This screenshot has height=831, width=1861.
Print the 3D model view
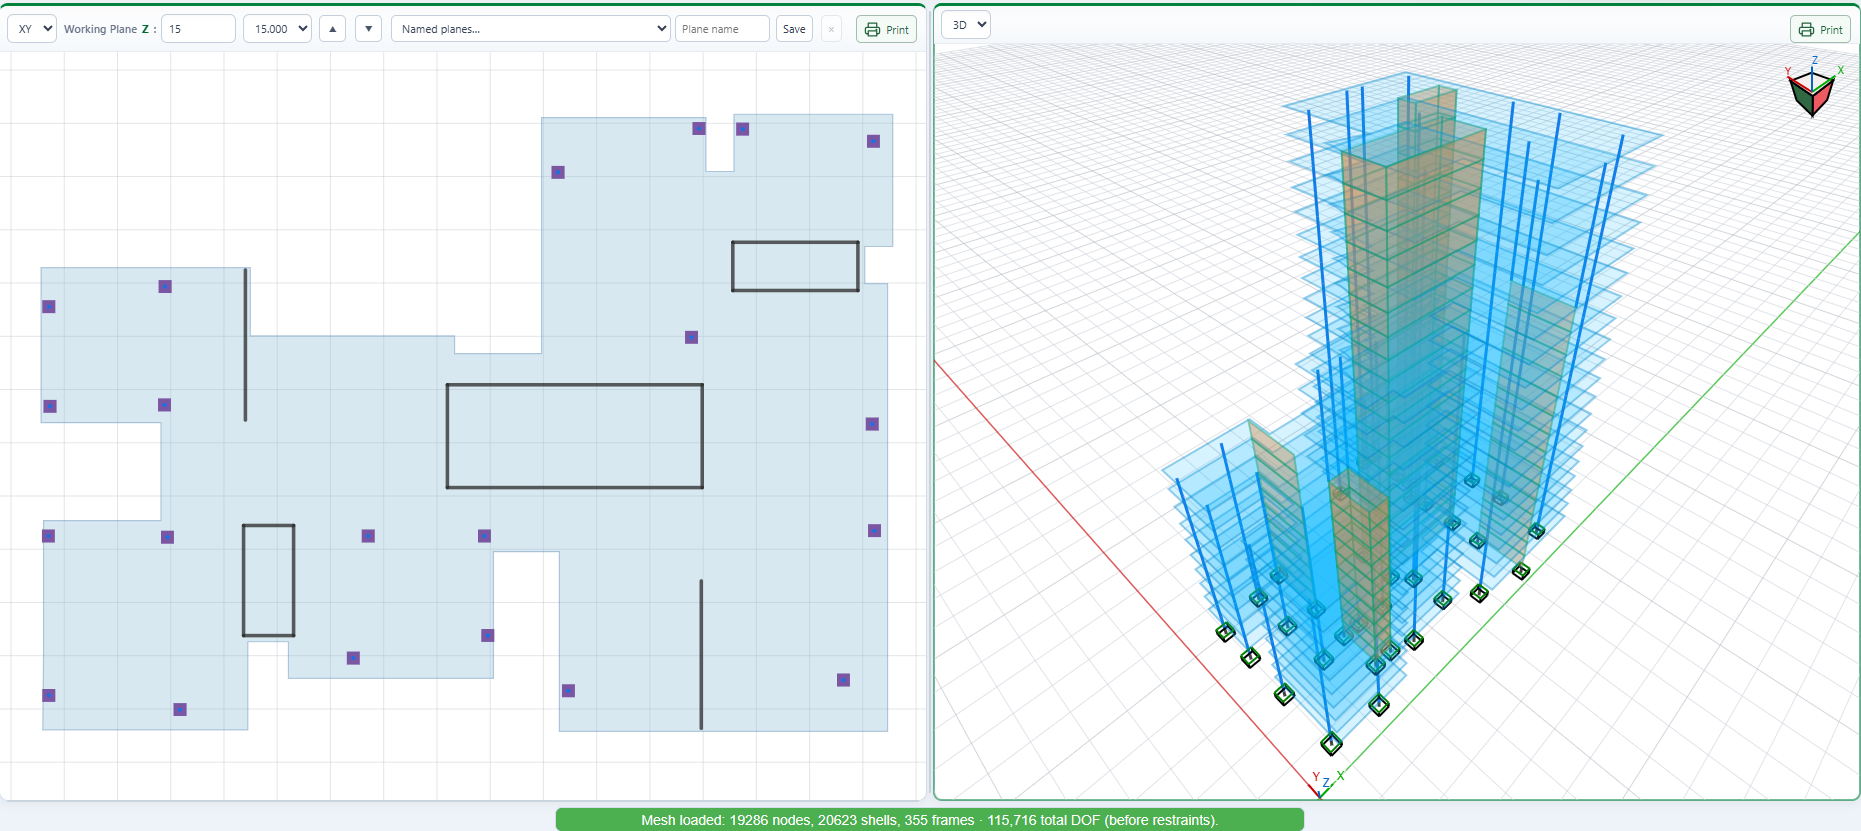coord(1821,29)
